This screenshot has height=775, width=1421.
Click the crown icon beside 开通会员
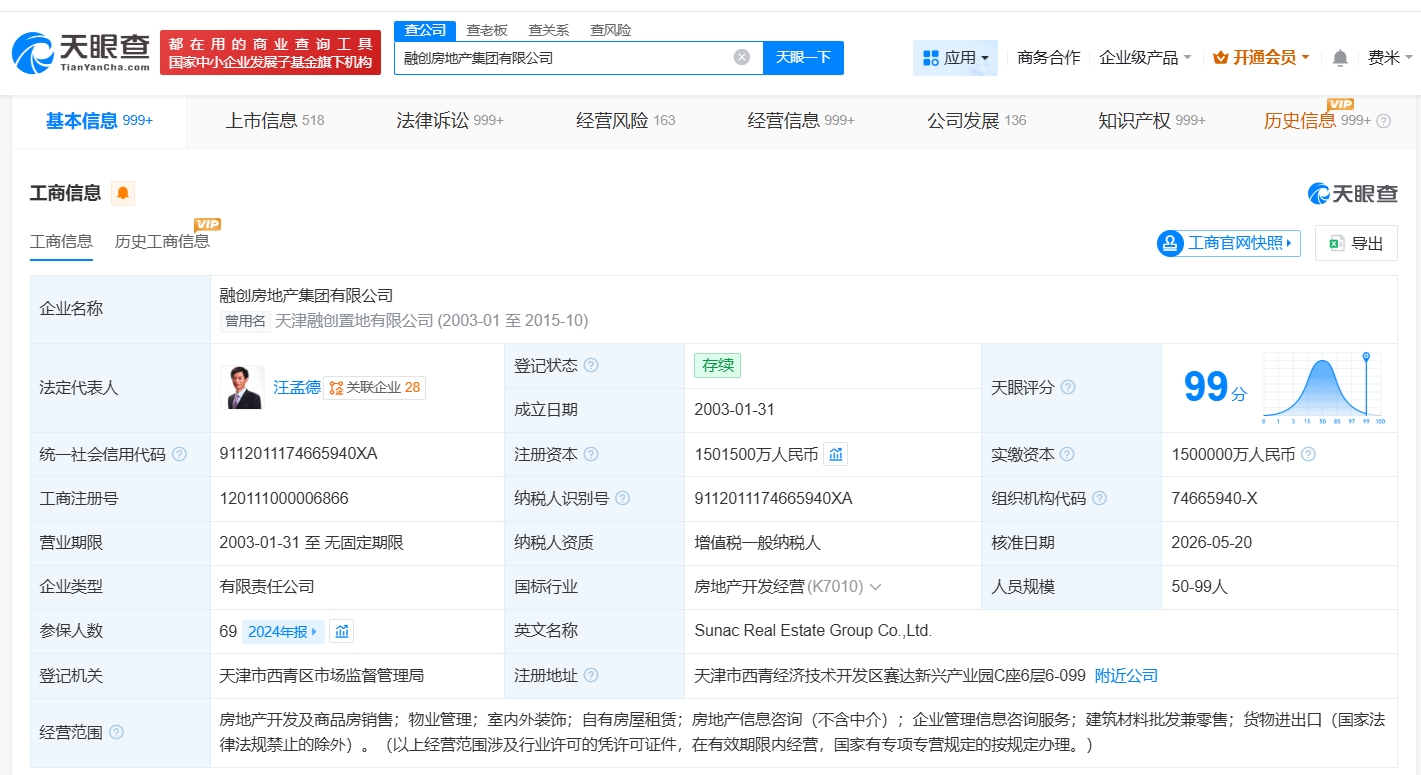click(x=1220, y=58)
